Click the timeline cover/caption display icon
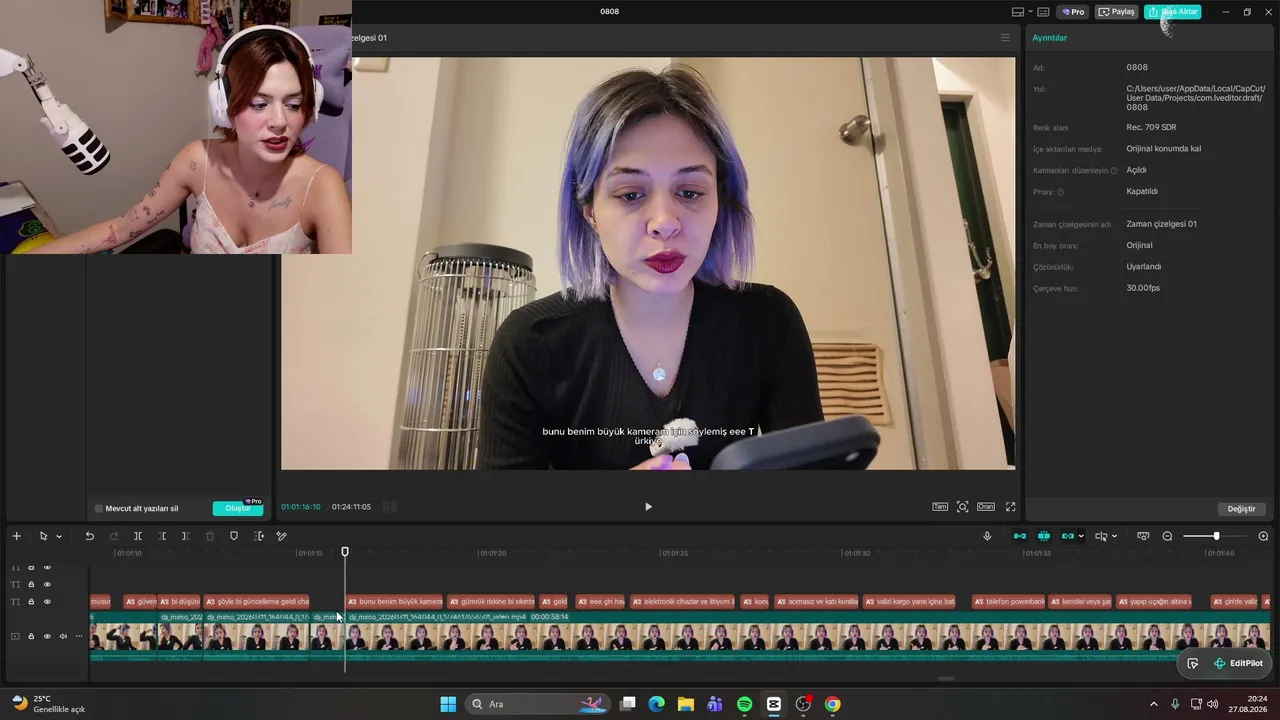The width and height of the screenshot is (1280, 720). tap(1143, 536)
